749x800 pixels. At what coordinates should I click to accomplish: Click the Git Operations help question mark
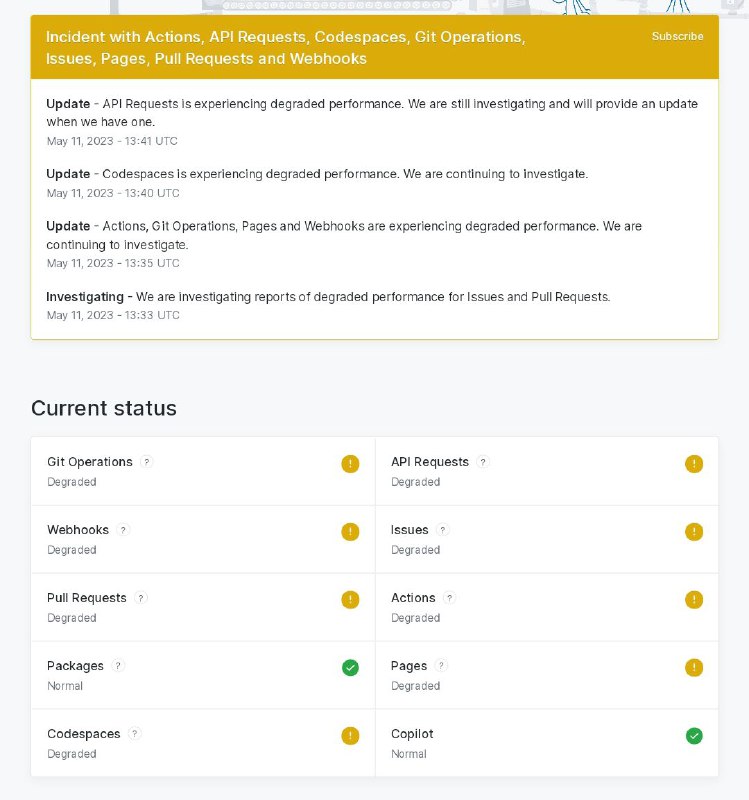[x=146, y=462]
